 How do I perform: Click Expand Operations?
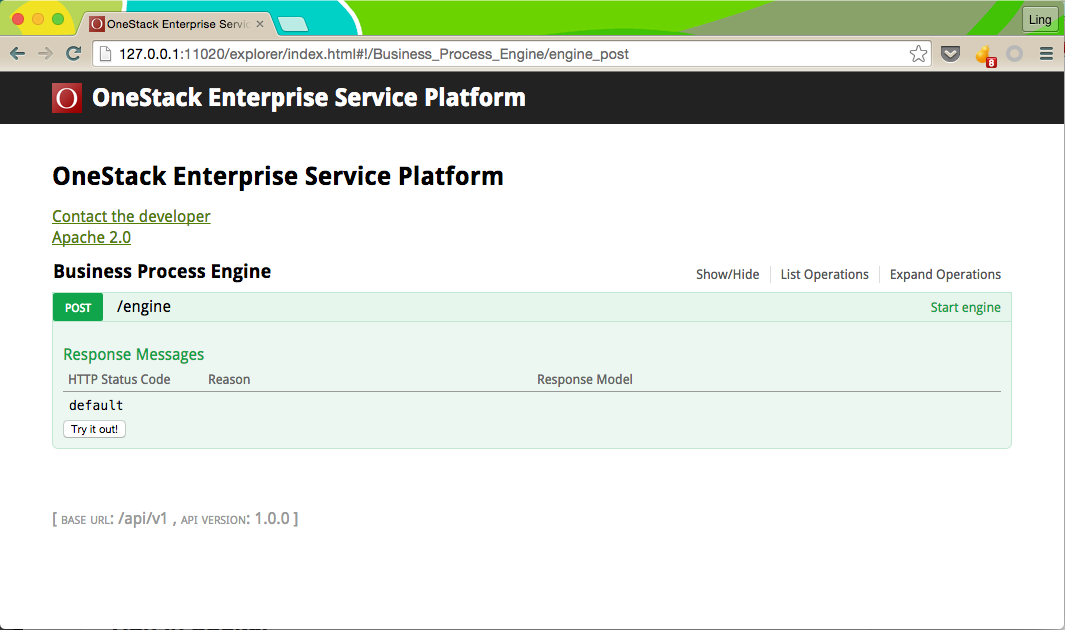point(945,274)
